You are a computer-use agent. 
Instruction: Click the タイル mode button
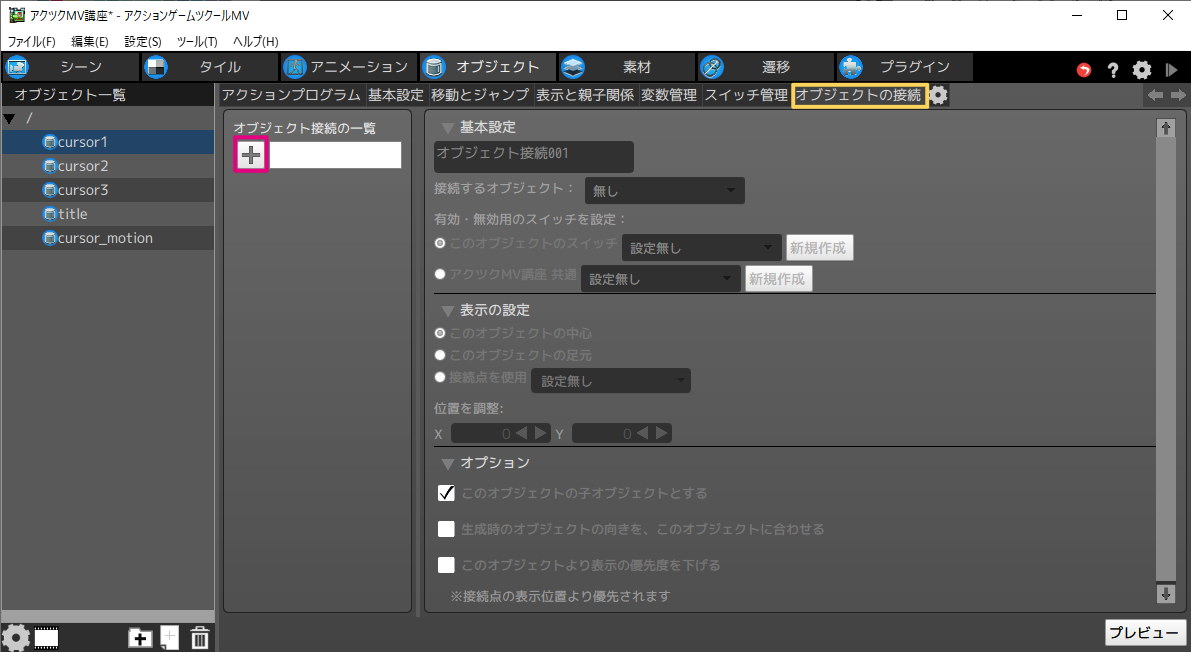point(208,67)
